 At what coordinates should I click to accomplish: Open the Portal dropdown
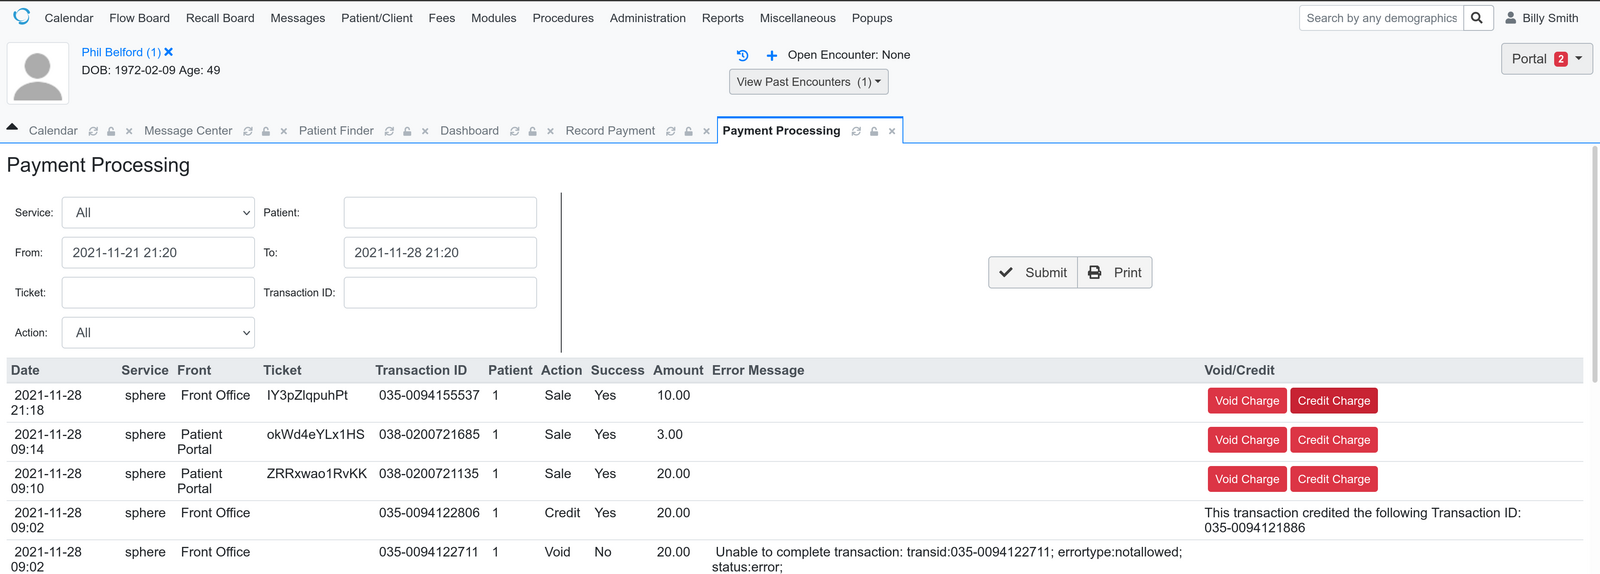tap(1546, 59)
